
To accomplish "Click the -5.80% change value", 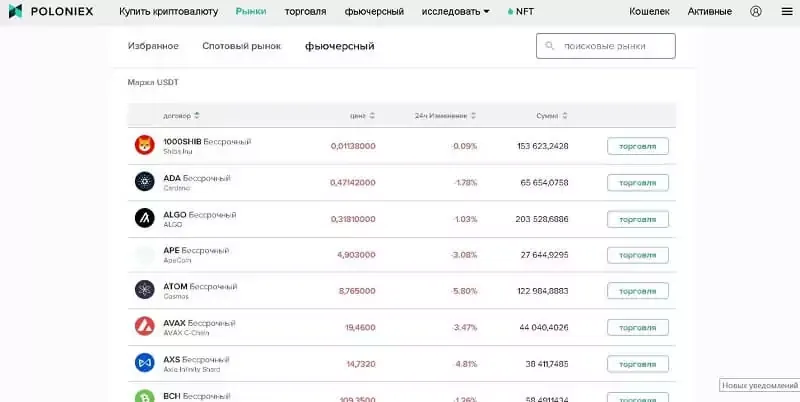I will [464, 291].
